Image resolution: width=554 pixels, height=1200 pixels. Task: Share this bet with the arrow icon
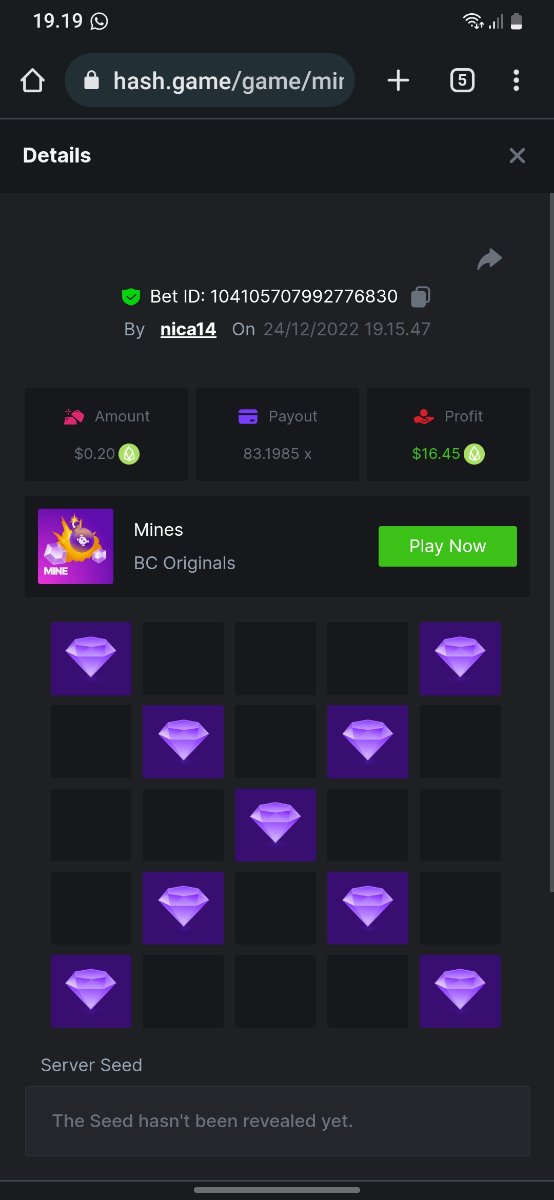489,260
